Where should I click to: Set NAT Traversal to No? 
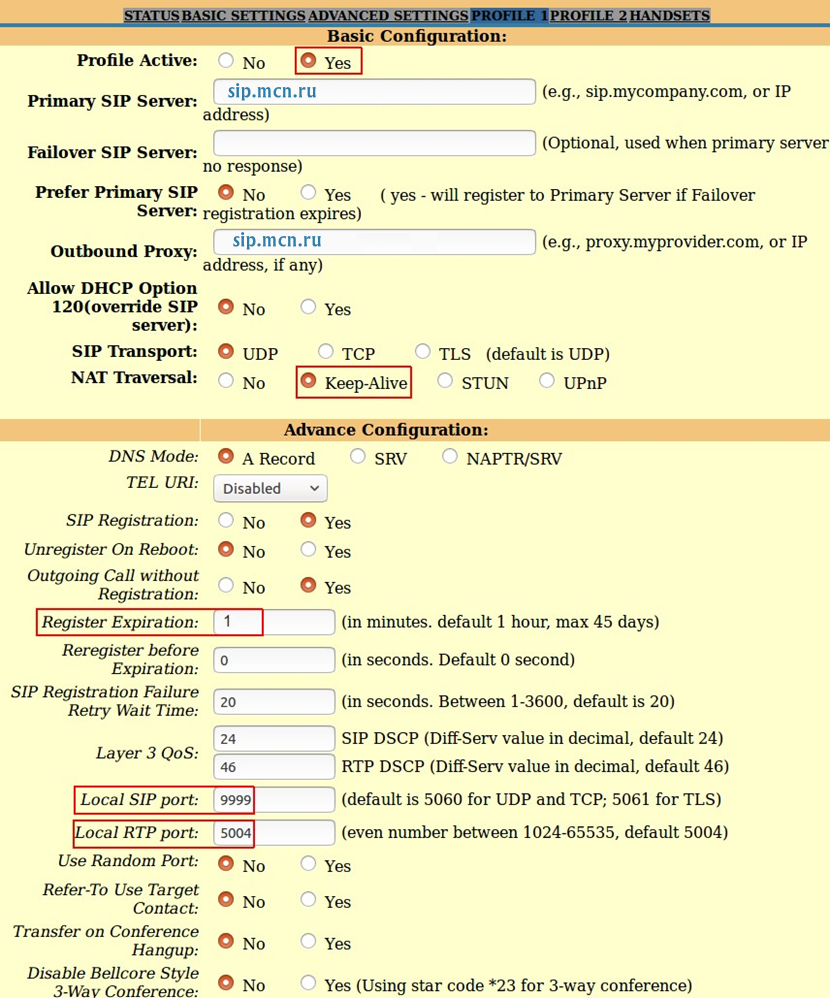coord(226,381)
